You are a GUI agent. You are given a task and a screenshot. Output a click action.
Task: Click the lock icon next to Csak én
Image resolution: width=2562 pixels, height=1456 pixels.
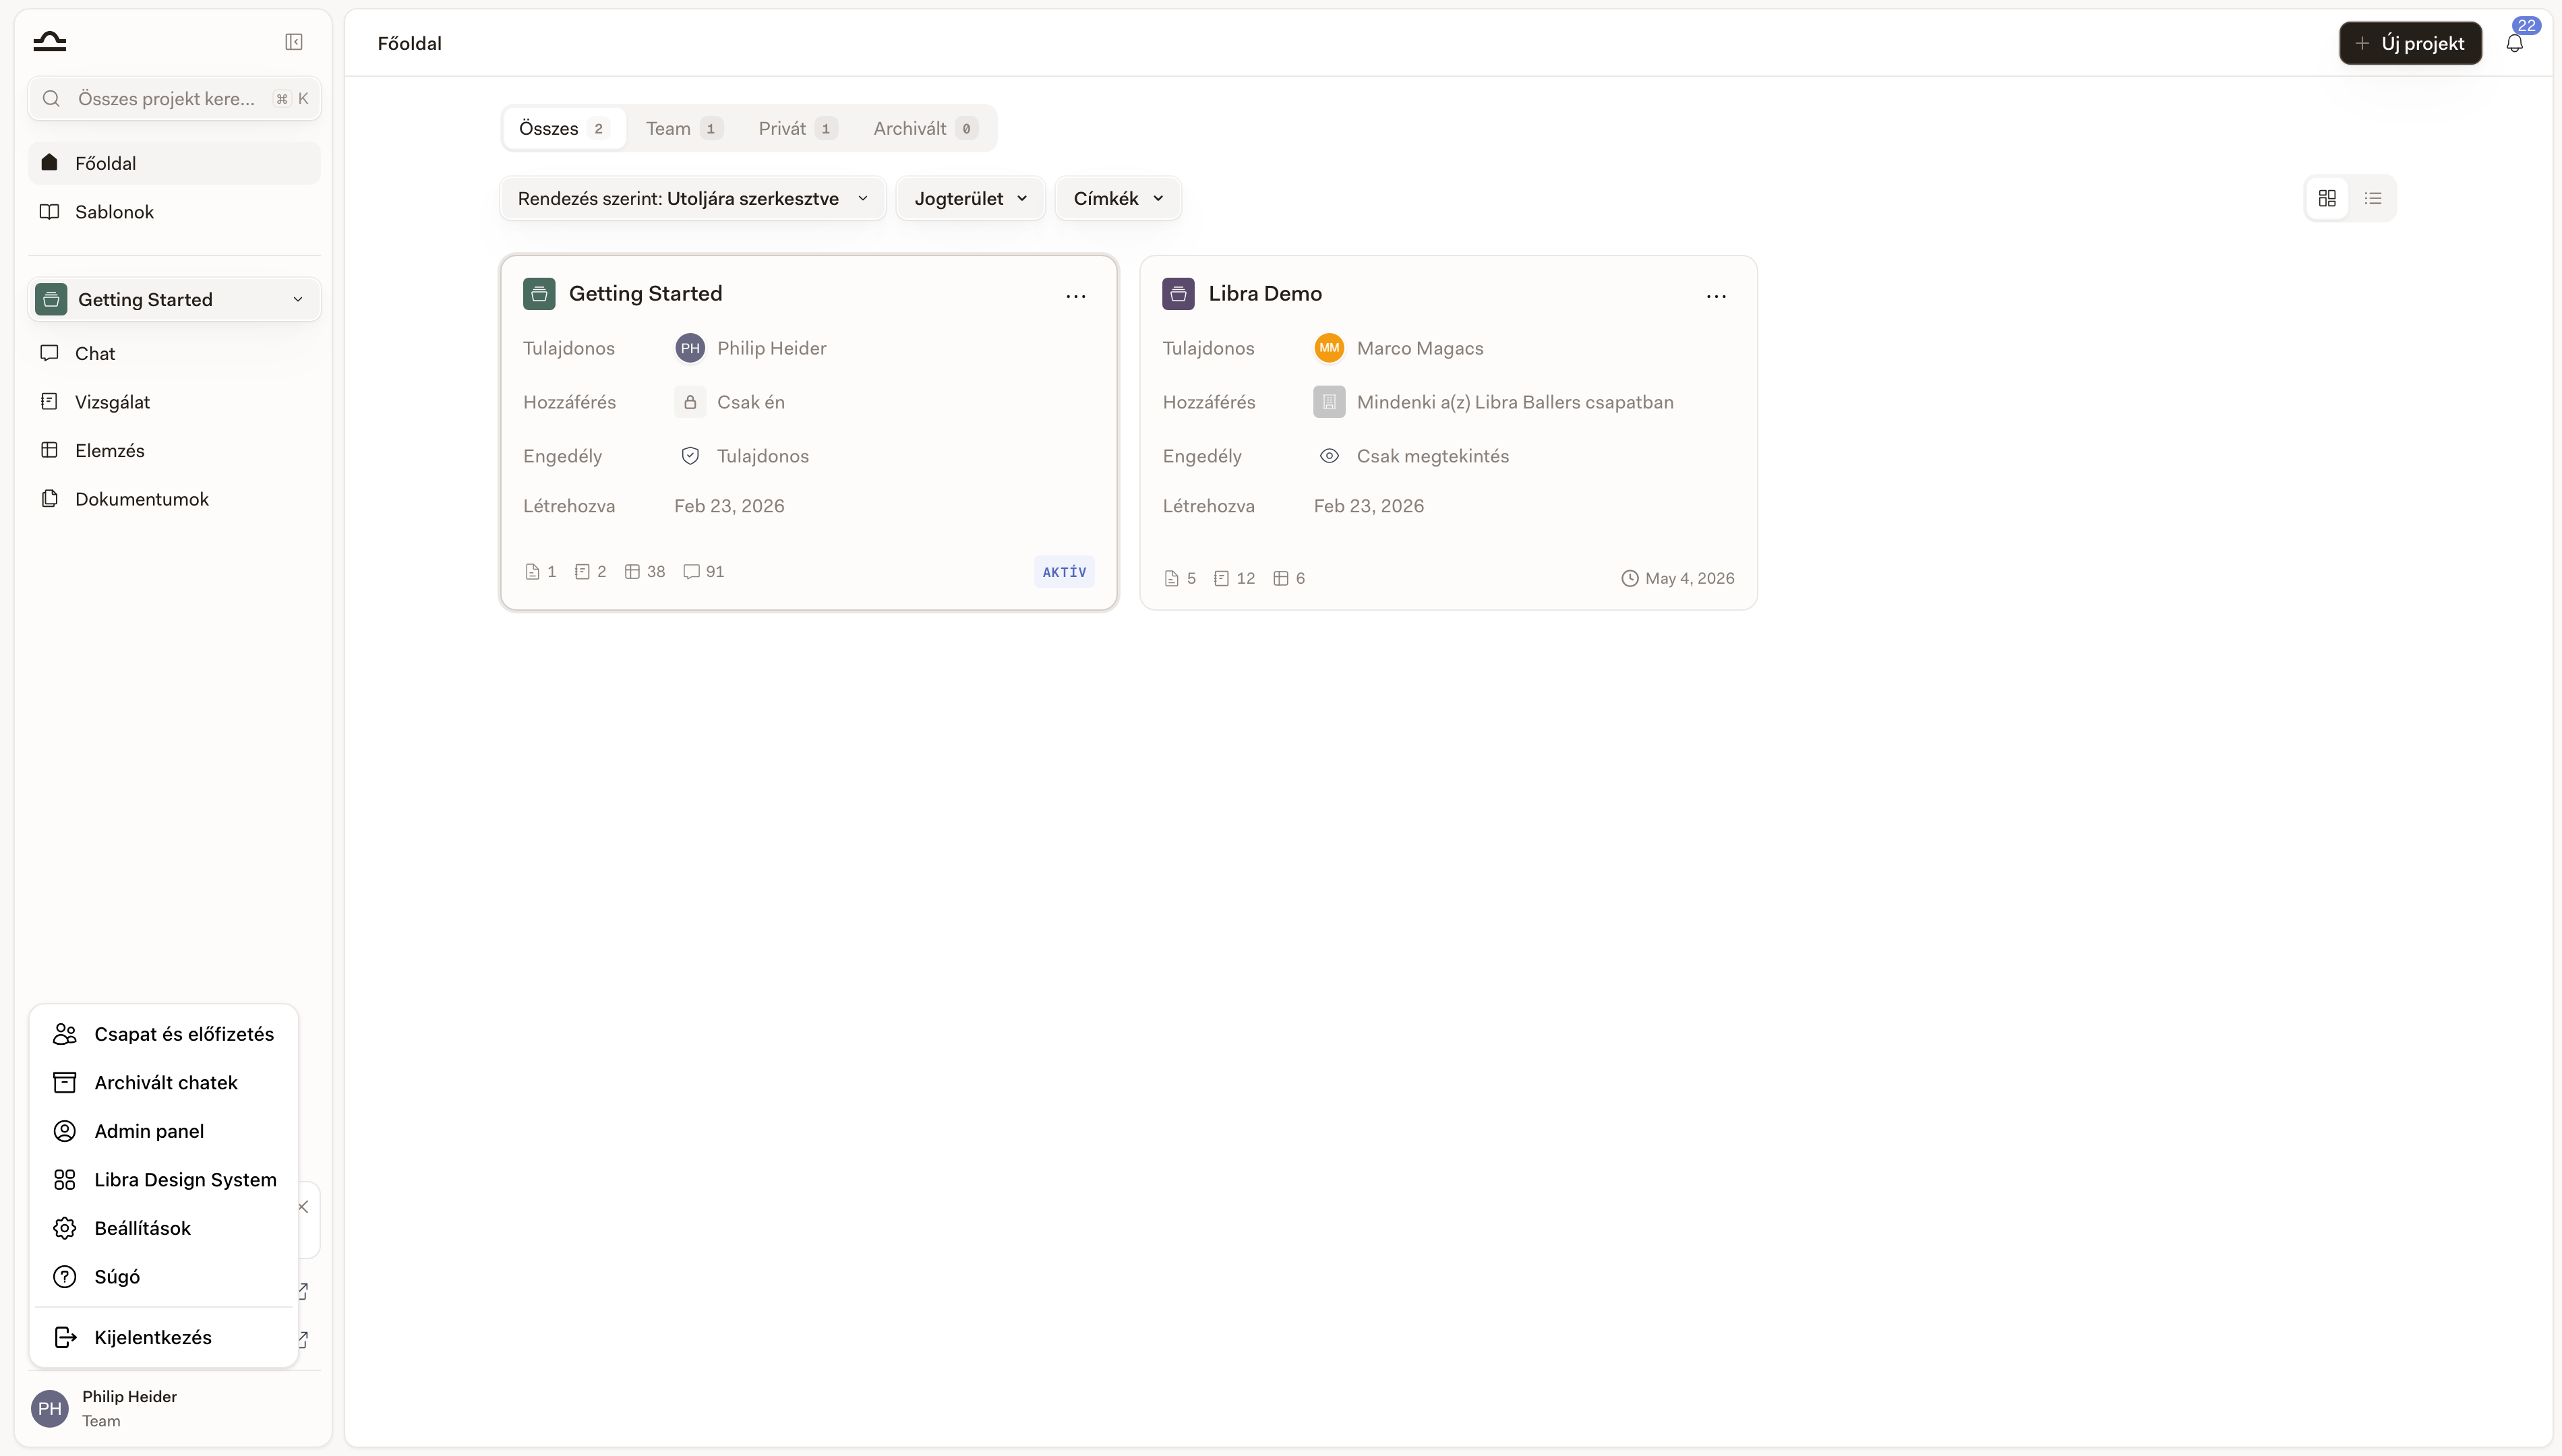pyautogui.click(x=690, y=402)
